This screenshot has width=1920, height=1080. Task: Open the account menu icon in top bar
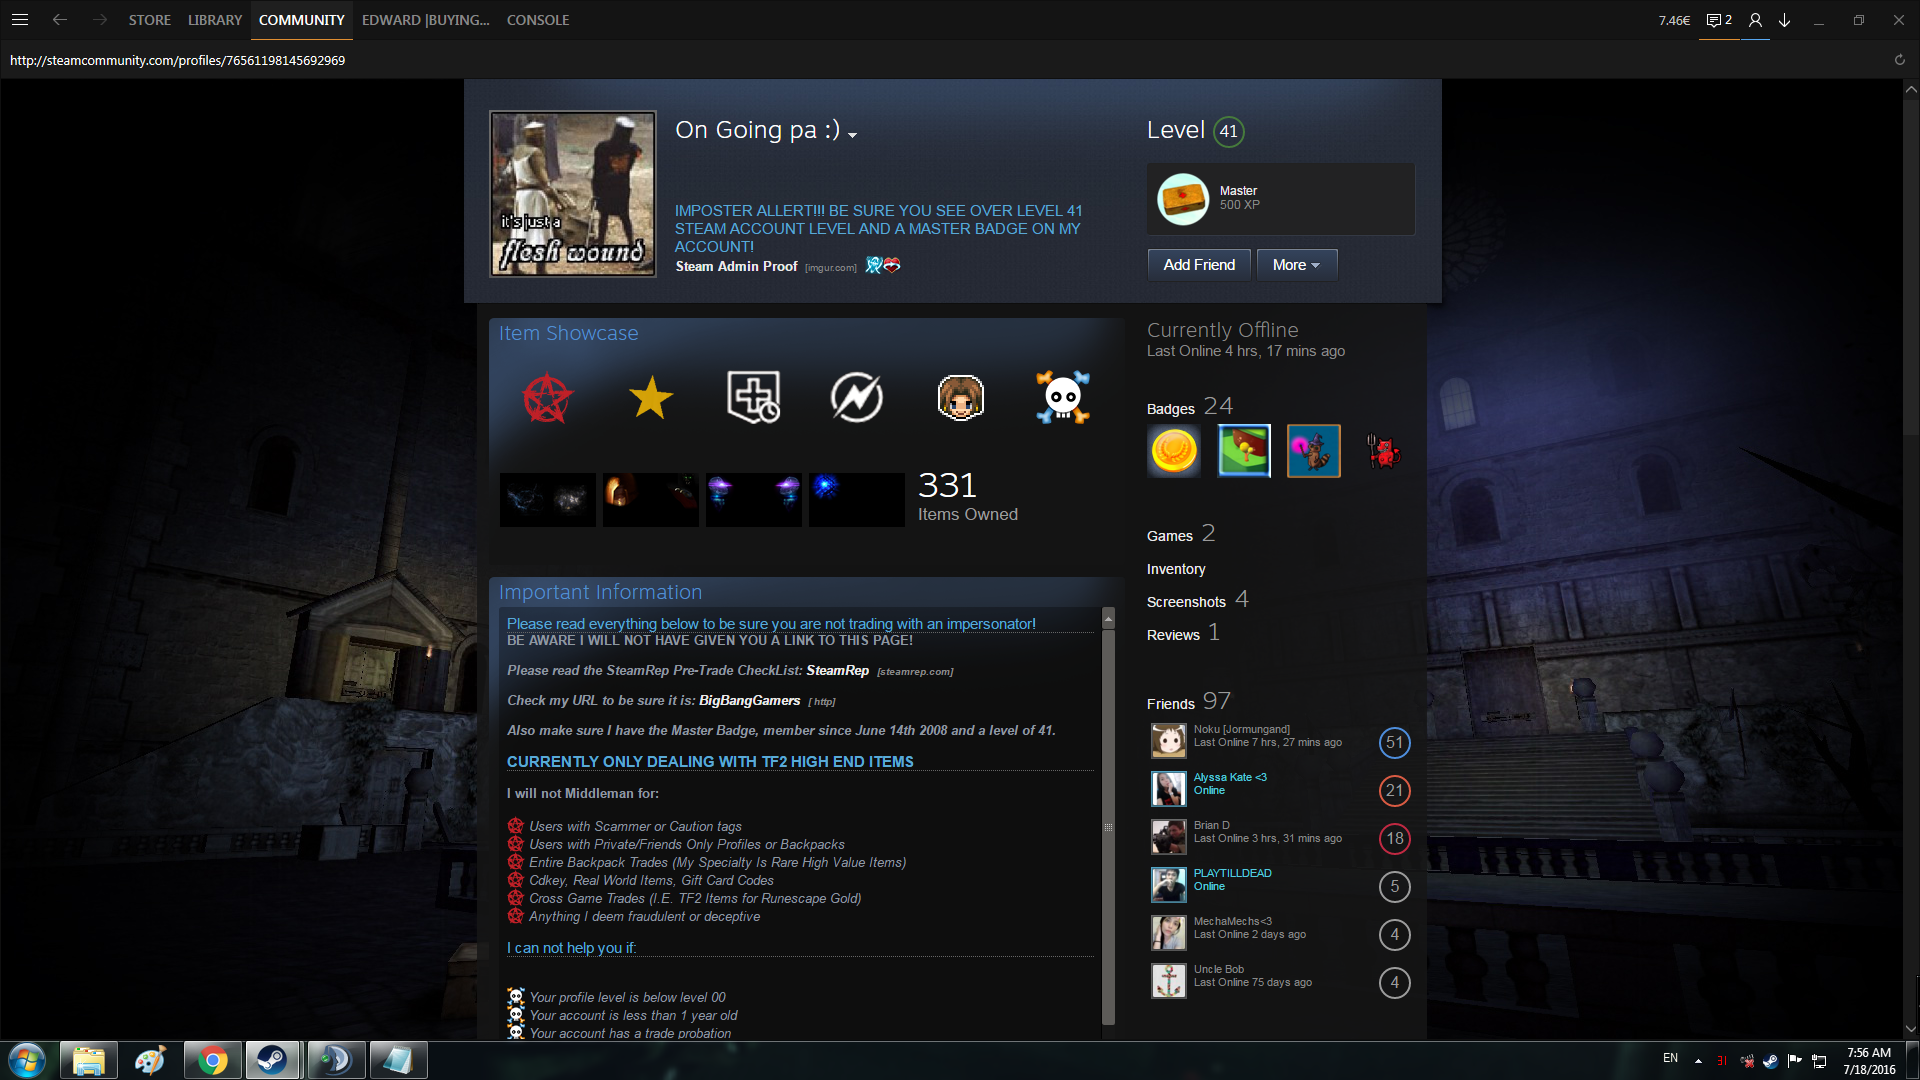(1755, 20)
